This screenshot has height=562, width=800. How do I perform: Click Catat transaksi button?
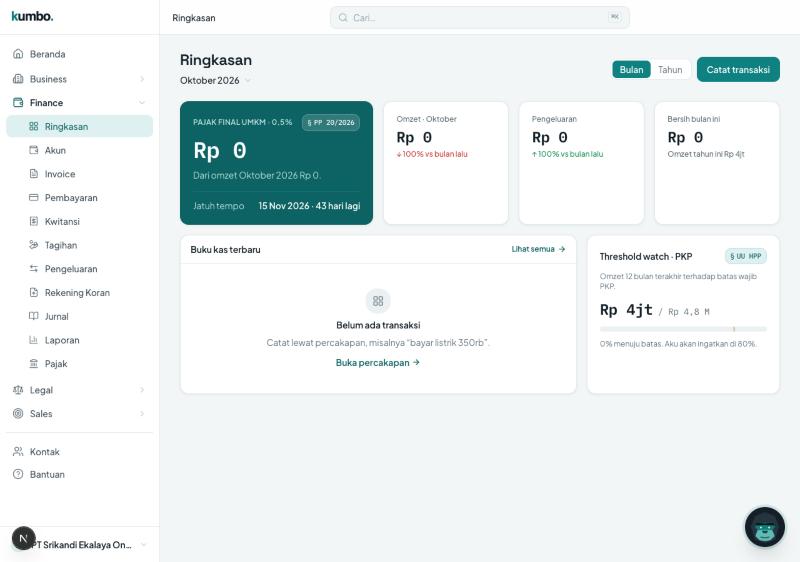[738, 69]
